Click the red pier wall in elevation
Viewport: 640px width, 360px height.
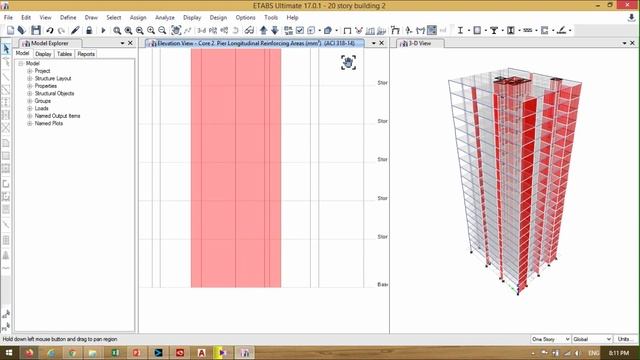(x=236, y=168)
